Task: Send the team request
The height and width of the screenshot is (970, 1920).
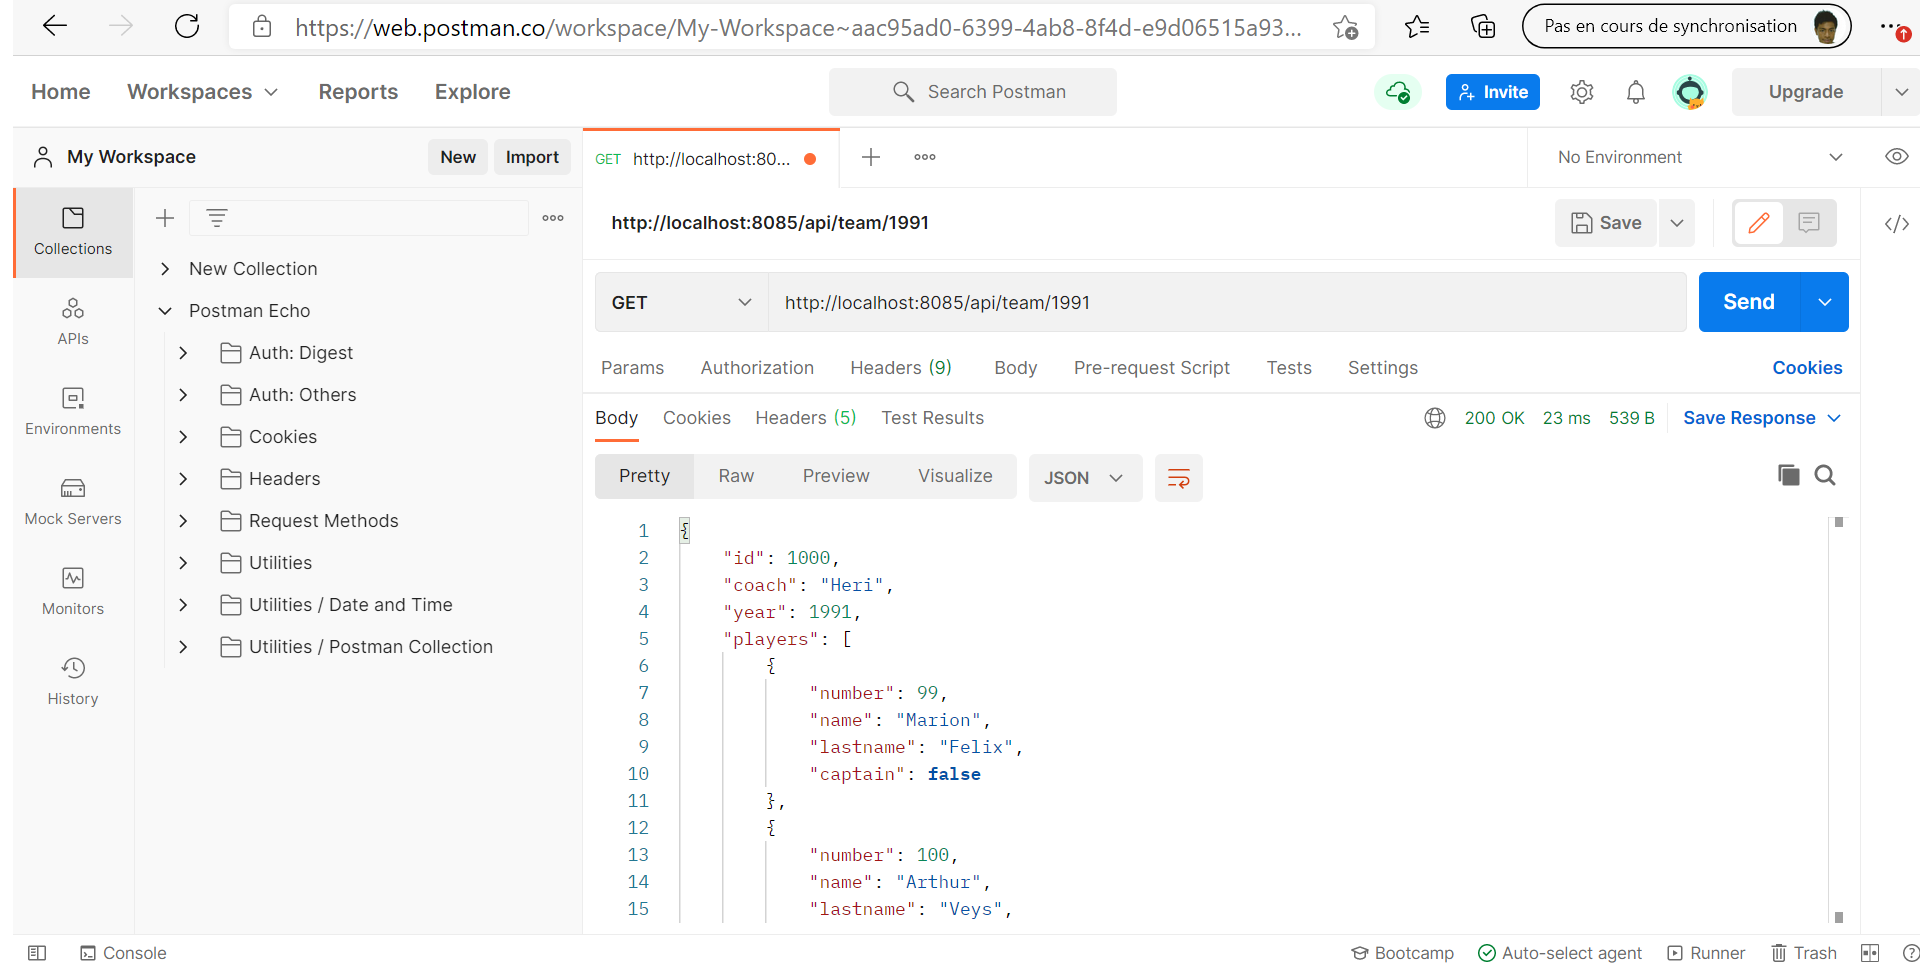Action: 1748,302
